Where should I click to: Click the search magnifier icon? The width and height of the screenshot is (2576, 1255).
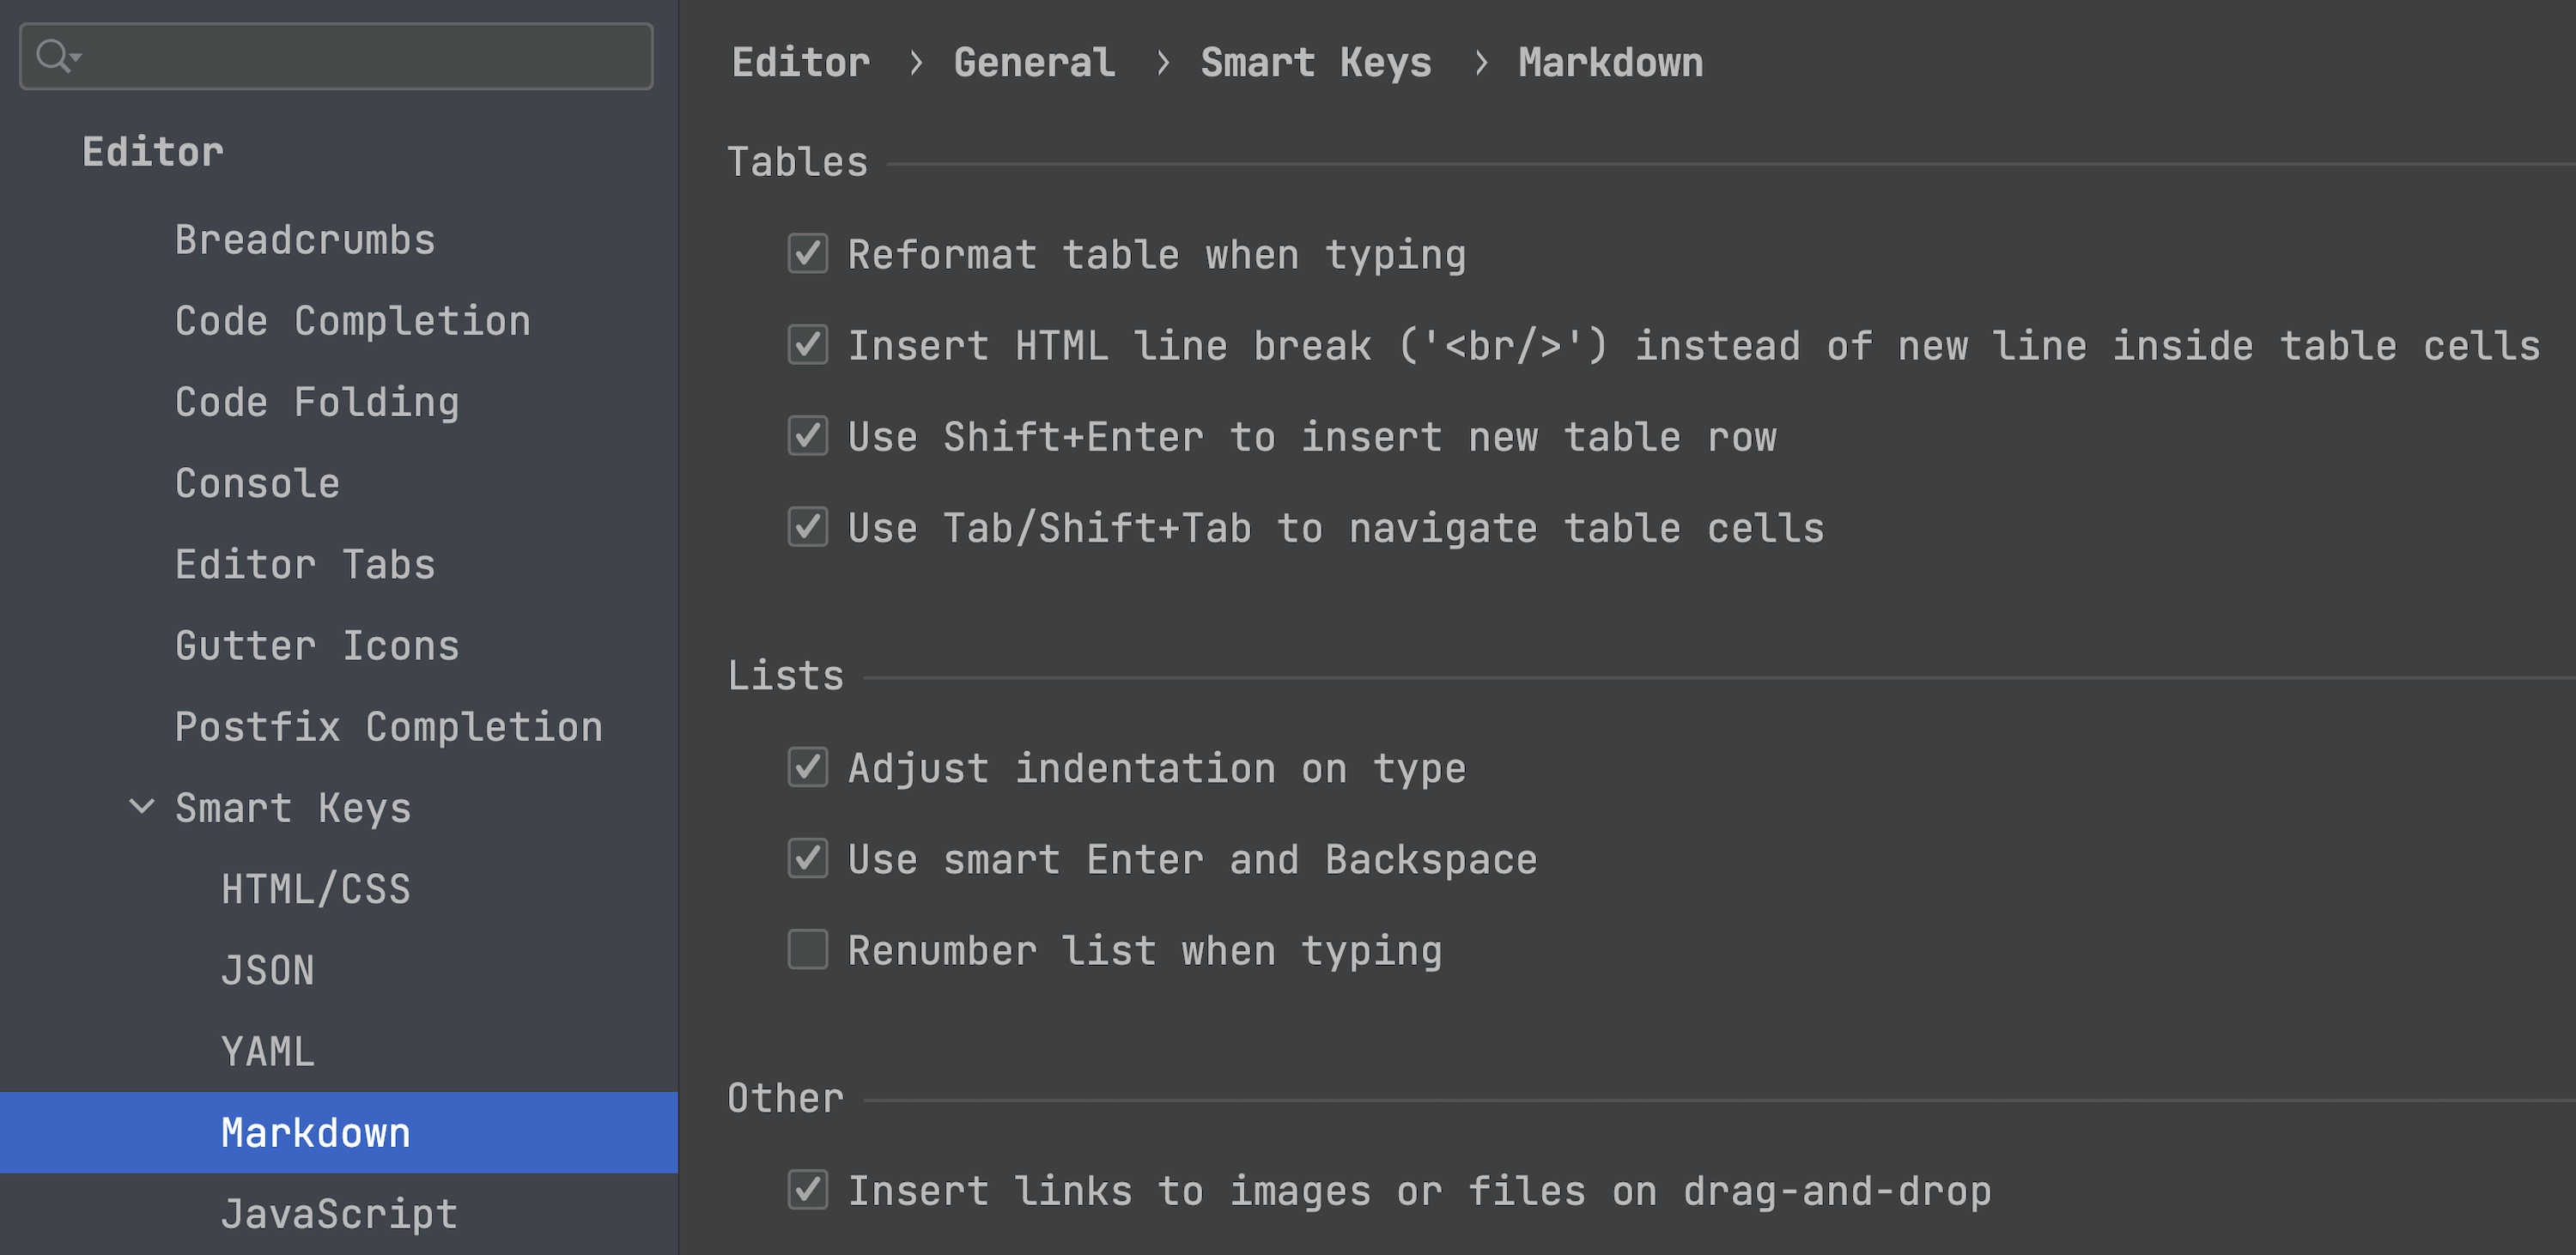[x=54, y=56]
